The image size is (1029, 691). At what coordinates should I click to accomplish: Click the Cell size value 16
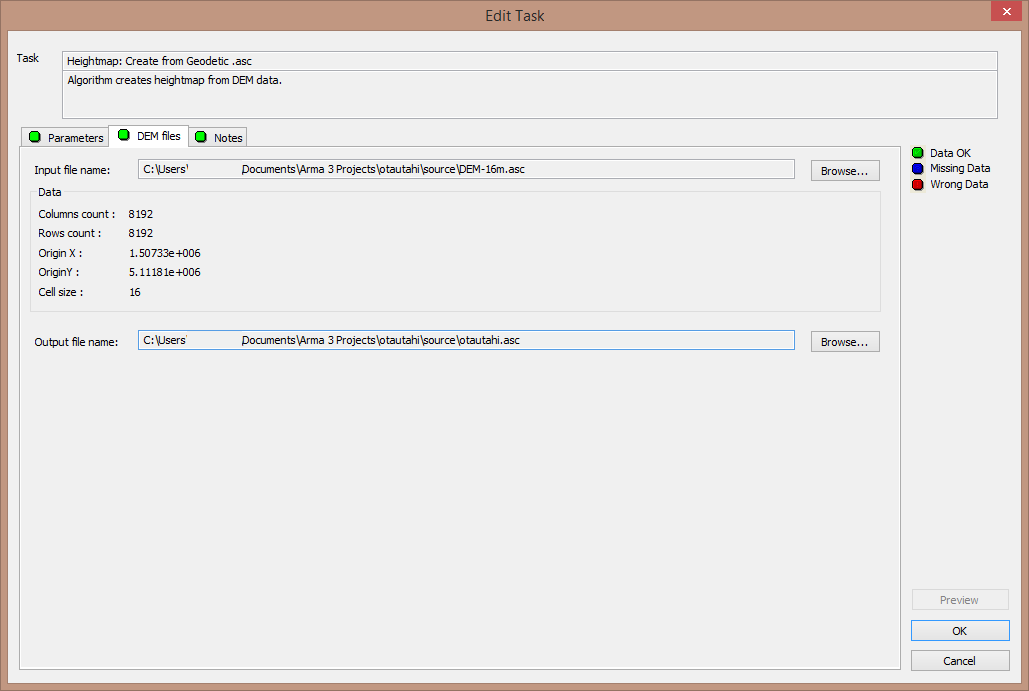click(135, 292)
